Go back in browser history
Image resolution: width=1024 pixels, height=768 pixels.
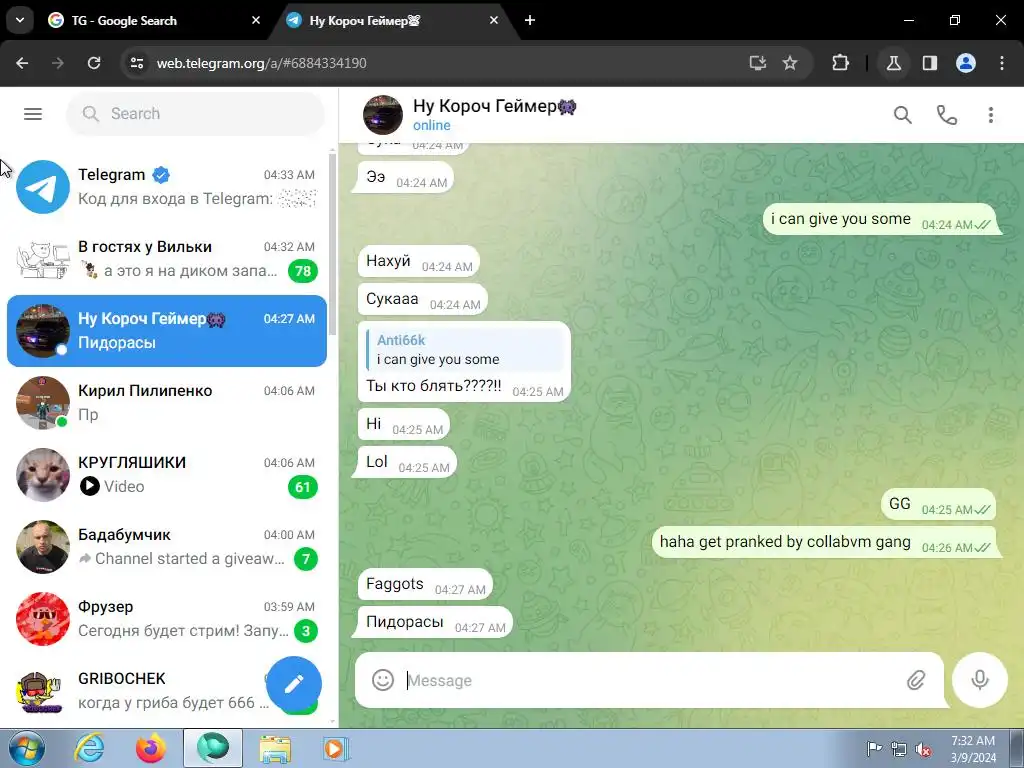pos(22,63)
